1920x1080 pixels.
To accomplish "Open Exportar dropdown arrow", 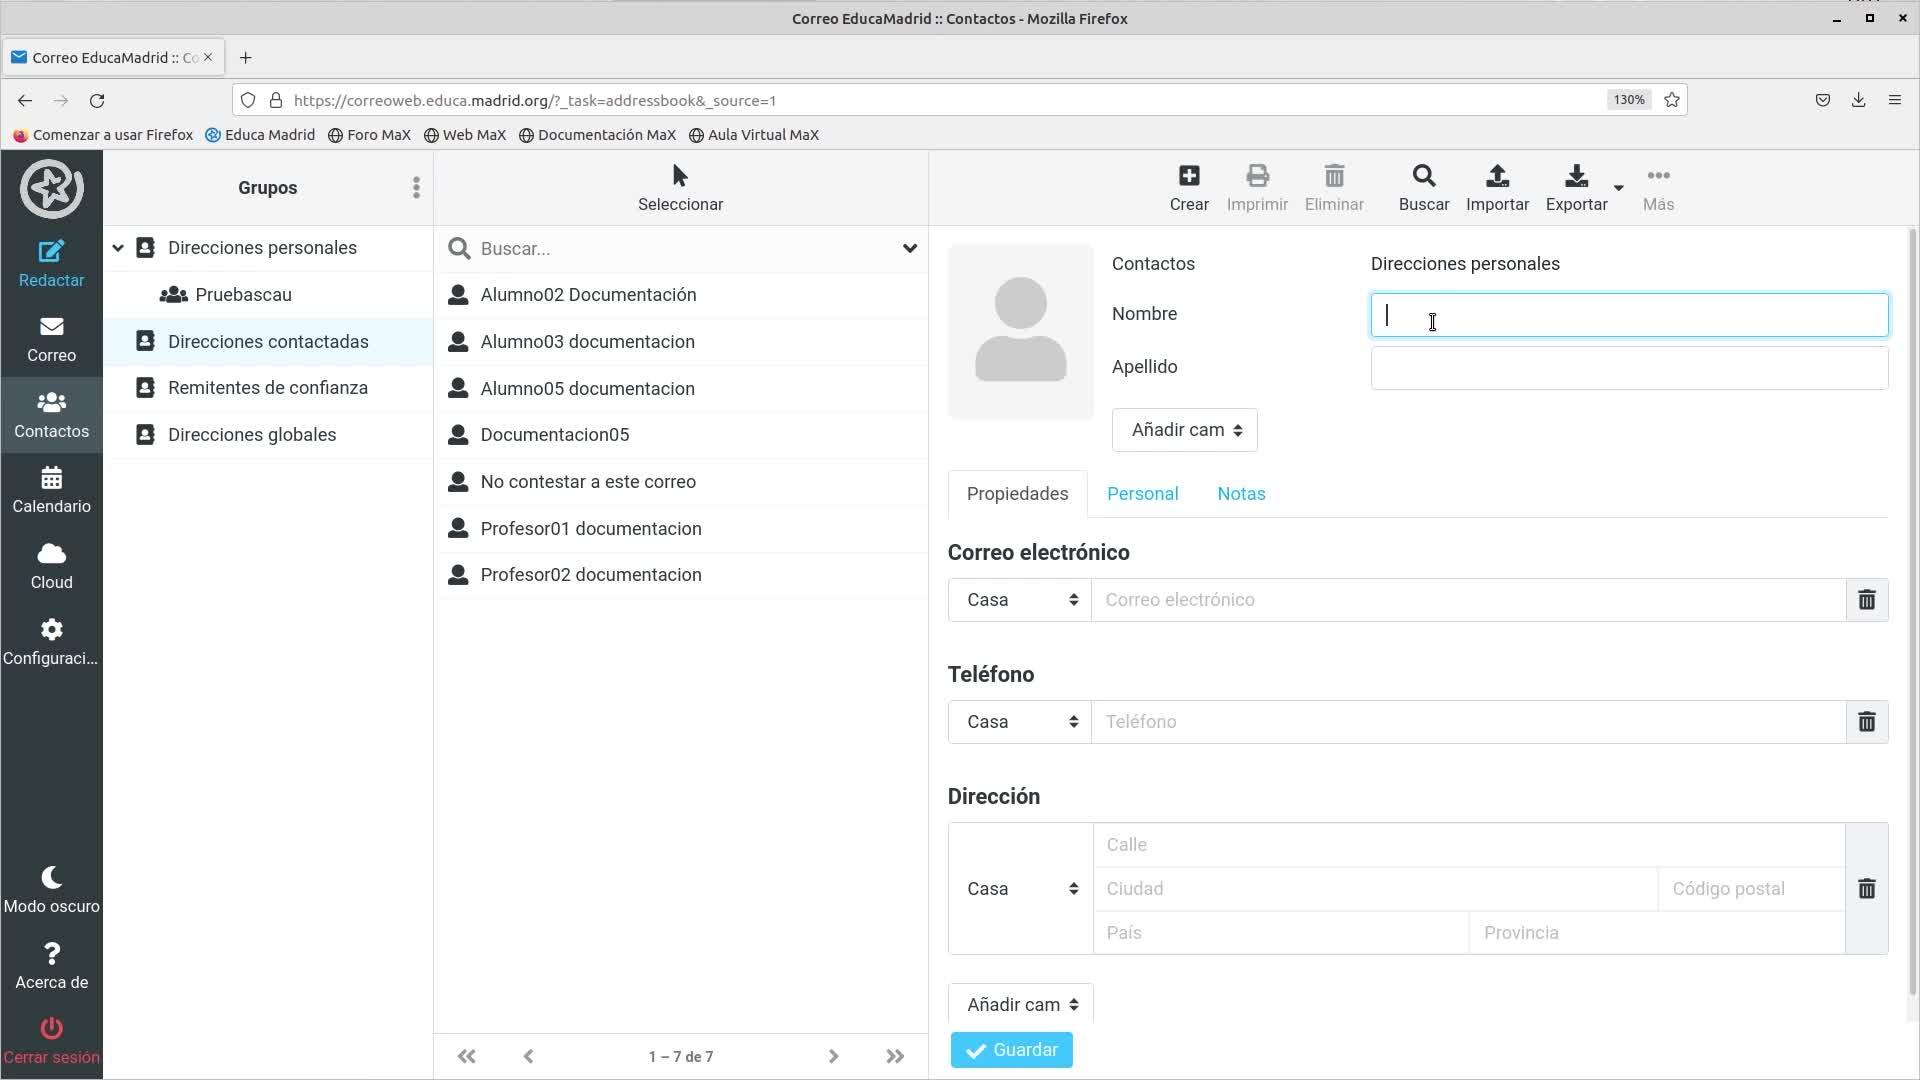I will coord(1618,188).
